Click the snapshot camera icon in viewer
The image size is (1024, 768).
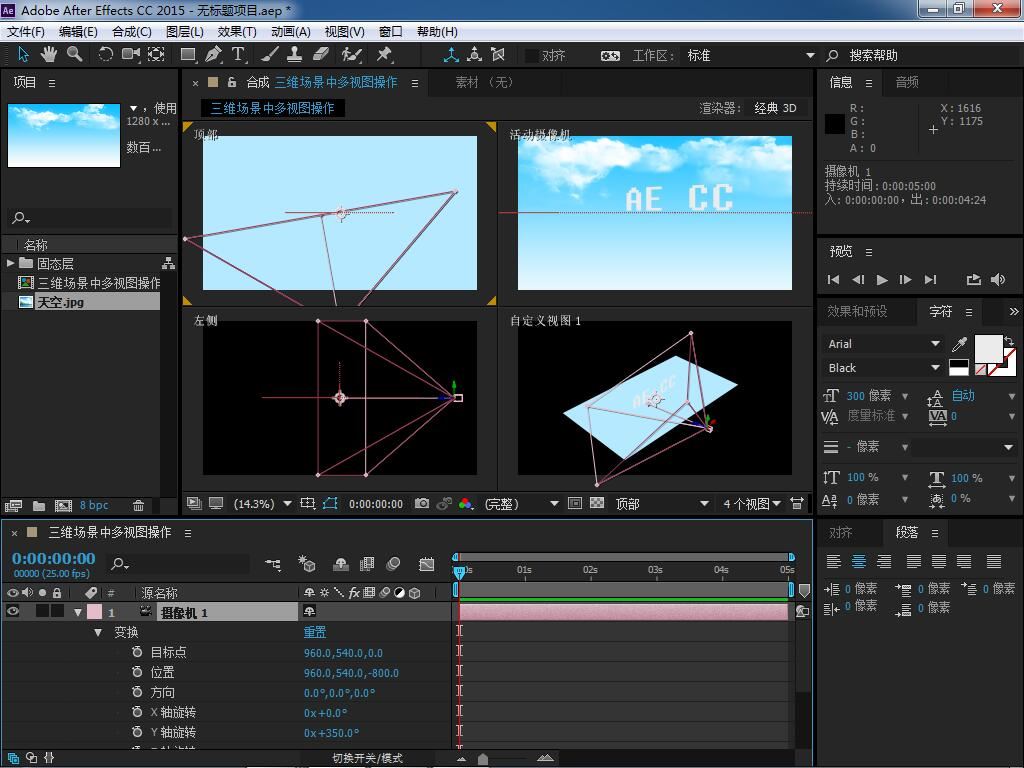coord(423,504)
